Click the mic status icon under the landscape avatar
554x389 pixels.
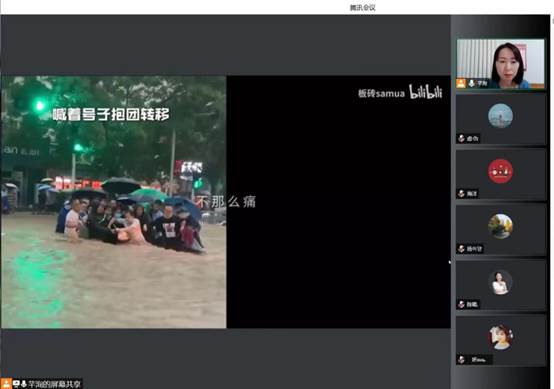tap(461, 249)
